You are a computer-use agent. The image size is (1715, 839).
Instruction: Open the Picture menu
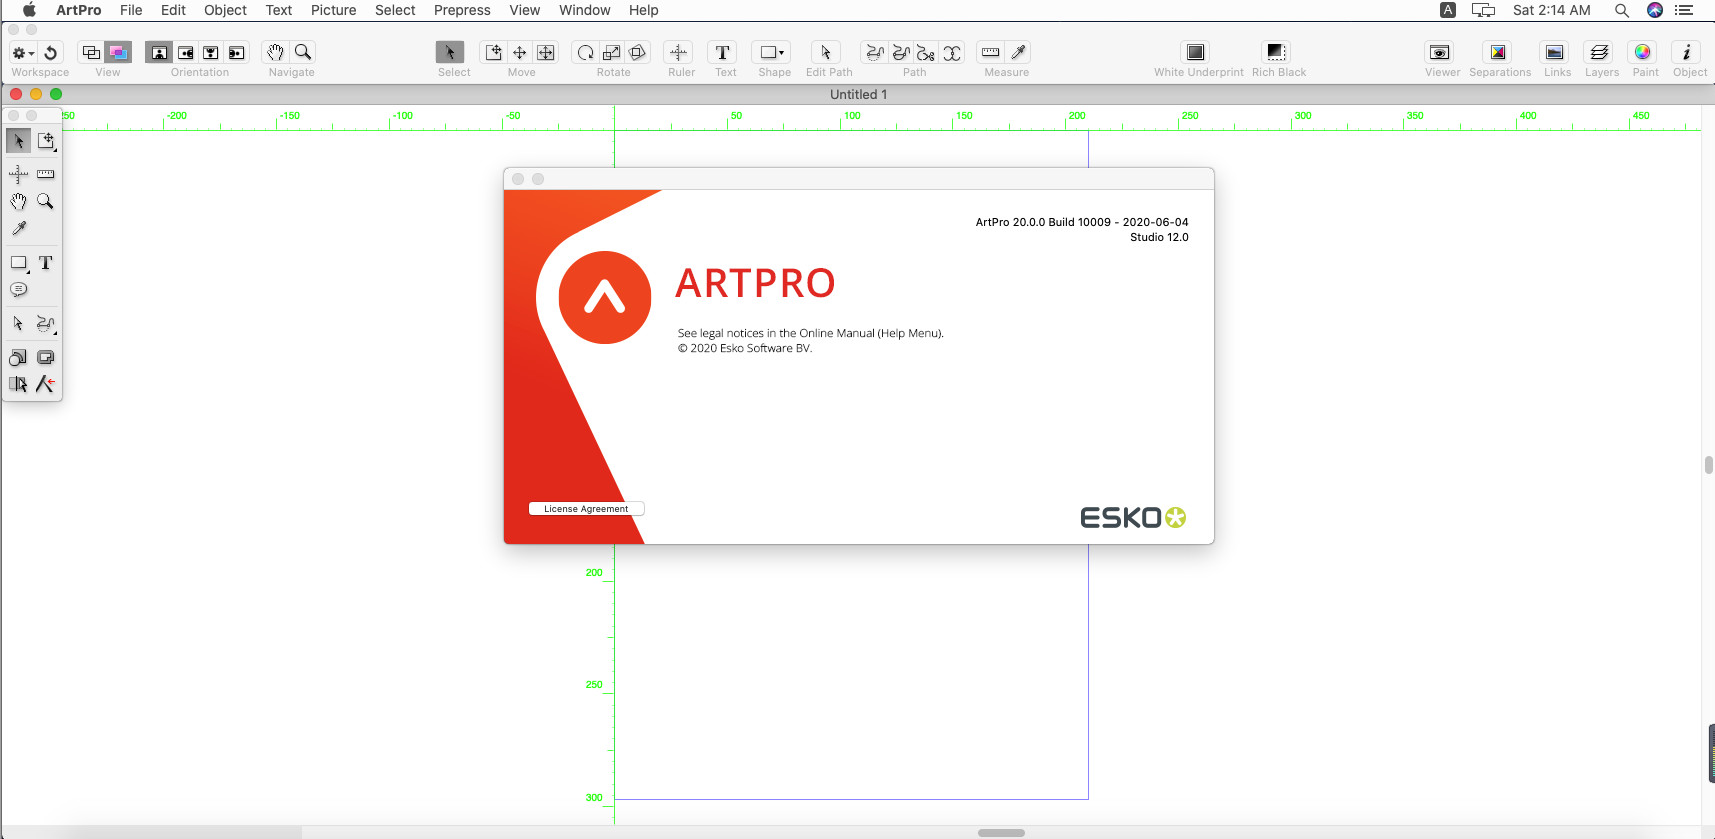coord(333,10)
